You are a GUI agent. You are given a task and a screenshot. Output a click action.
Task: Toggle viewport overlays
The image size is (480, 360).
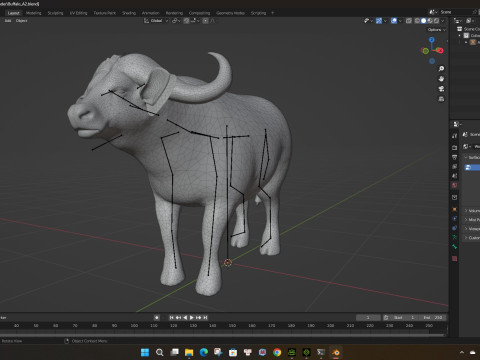[394, 21]
